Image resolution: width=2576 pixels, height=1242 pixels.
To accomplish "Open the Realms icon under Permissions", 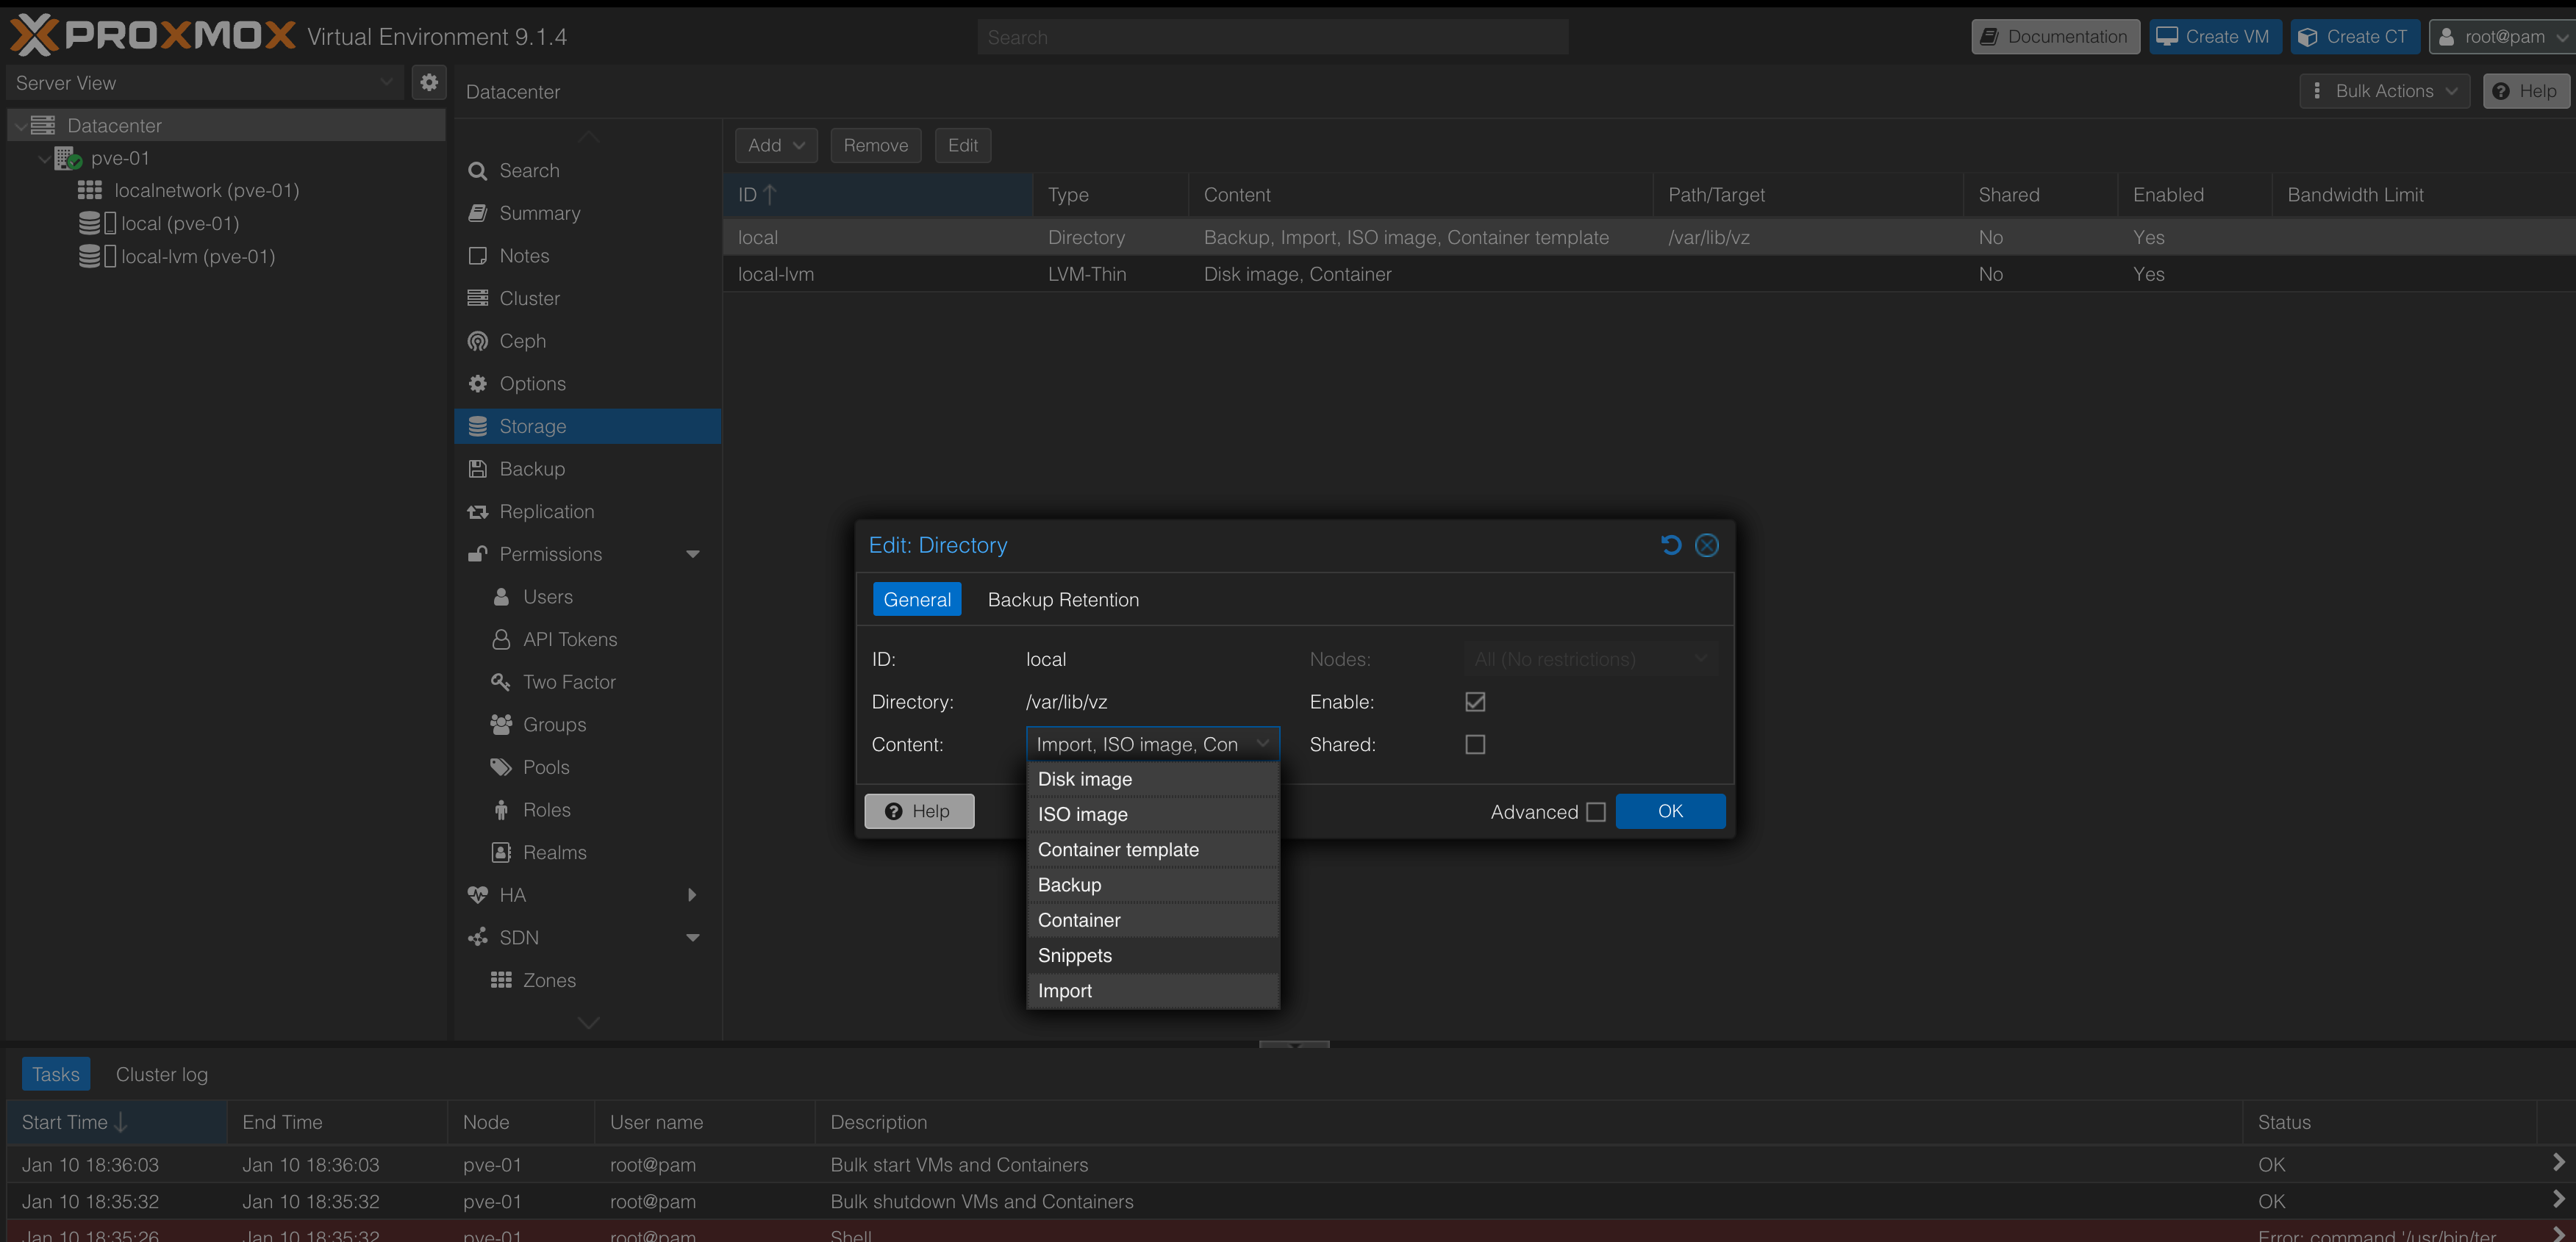I will [x=501, y=852].
